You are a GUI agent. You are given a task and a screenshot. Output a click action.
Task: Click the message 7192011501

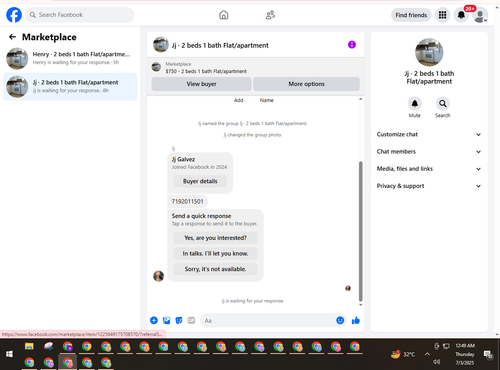[x=187, y=201]
